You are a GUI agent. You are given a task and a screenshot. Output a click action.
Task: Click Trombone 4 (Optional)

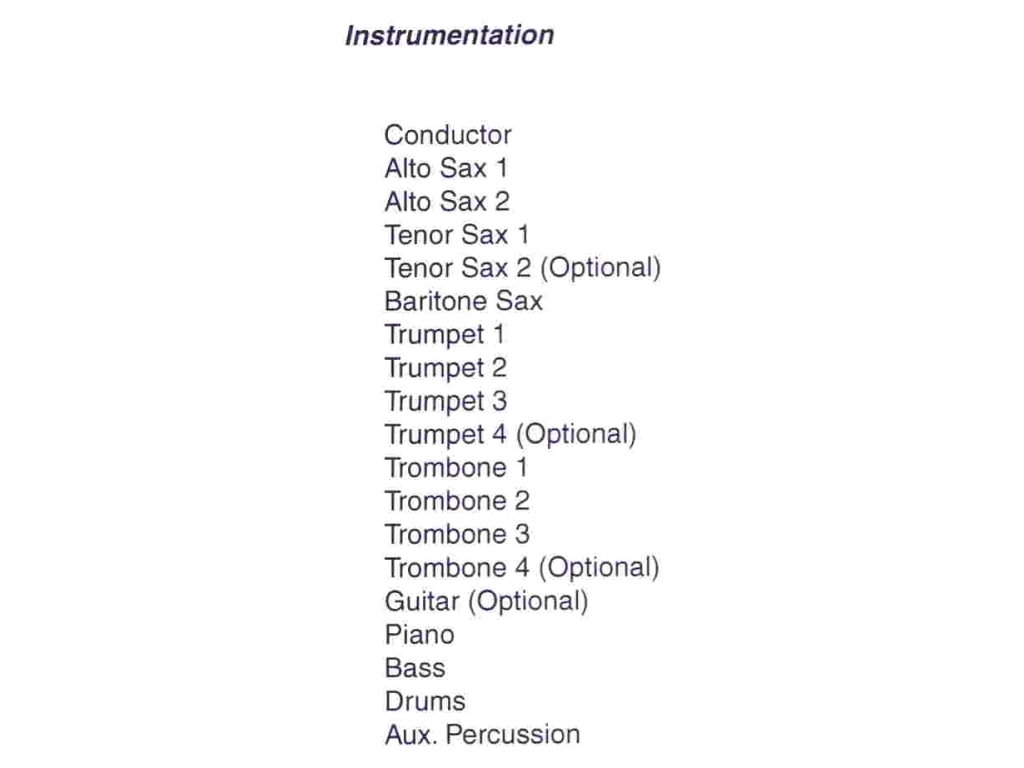[x=522, y=568]
